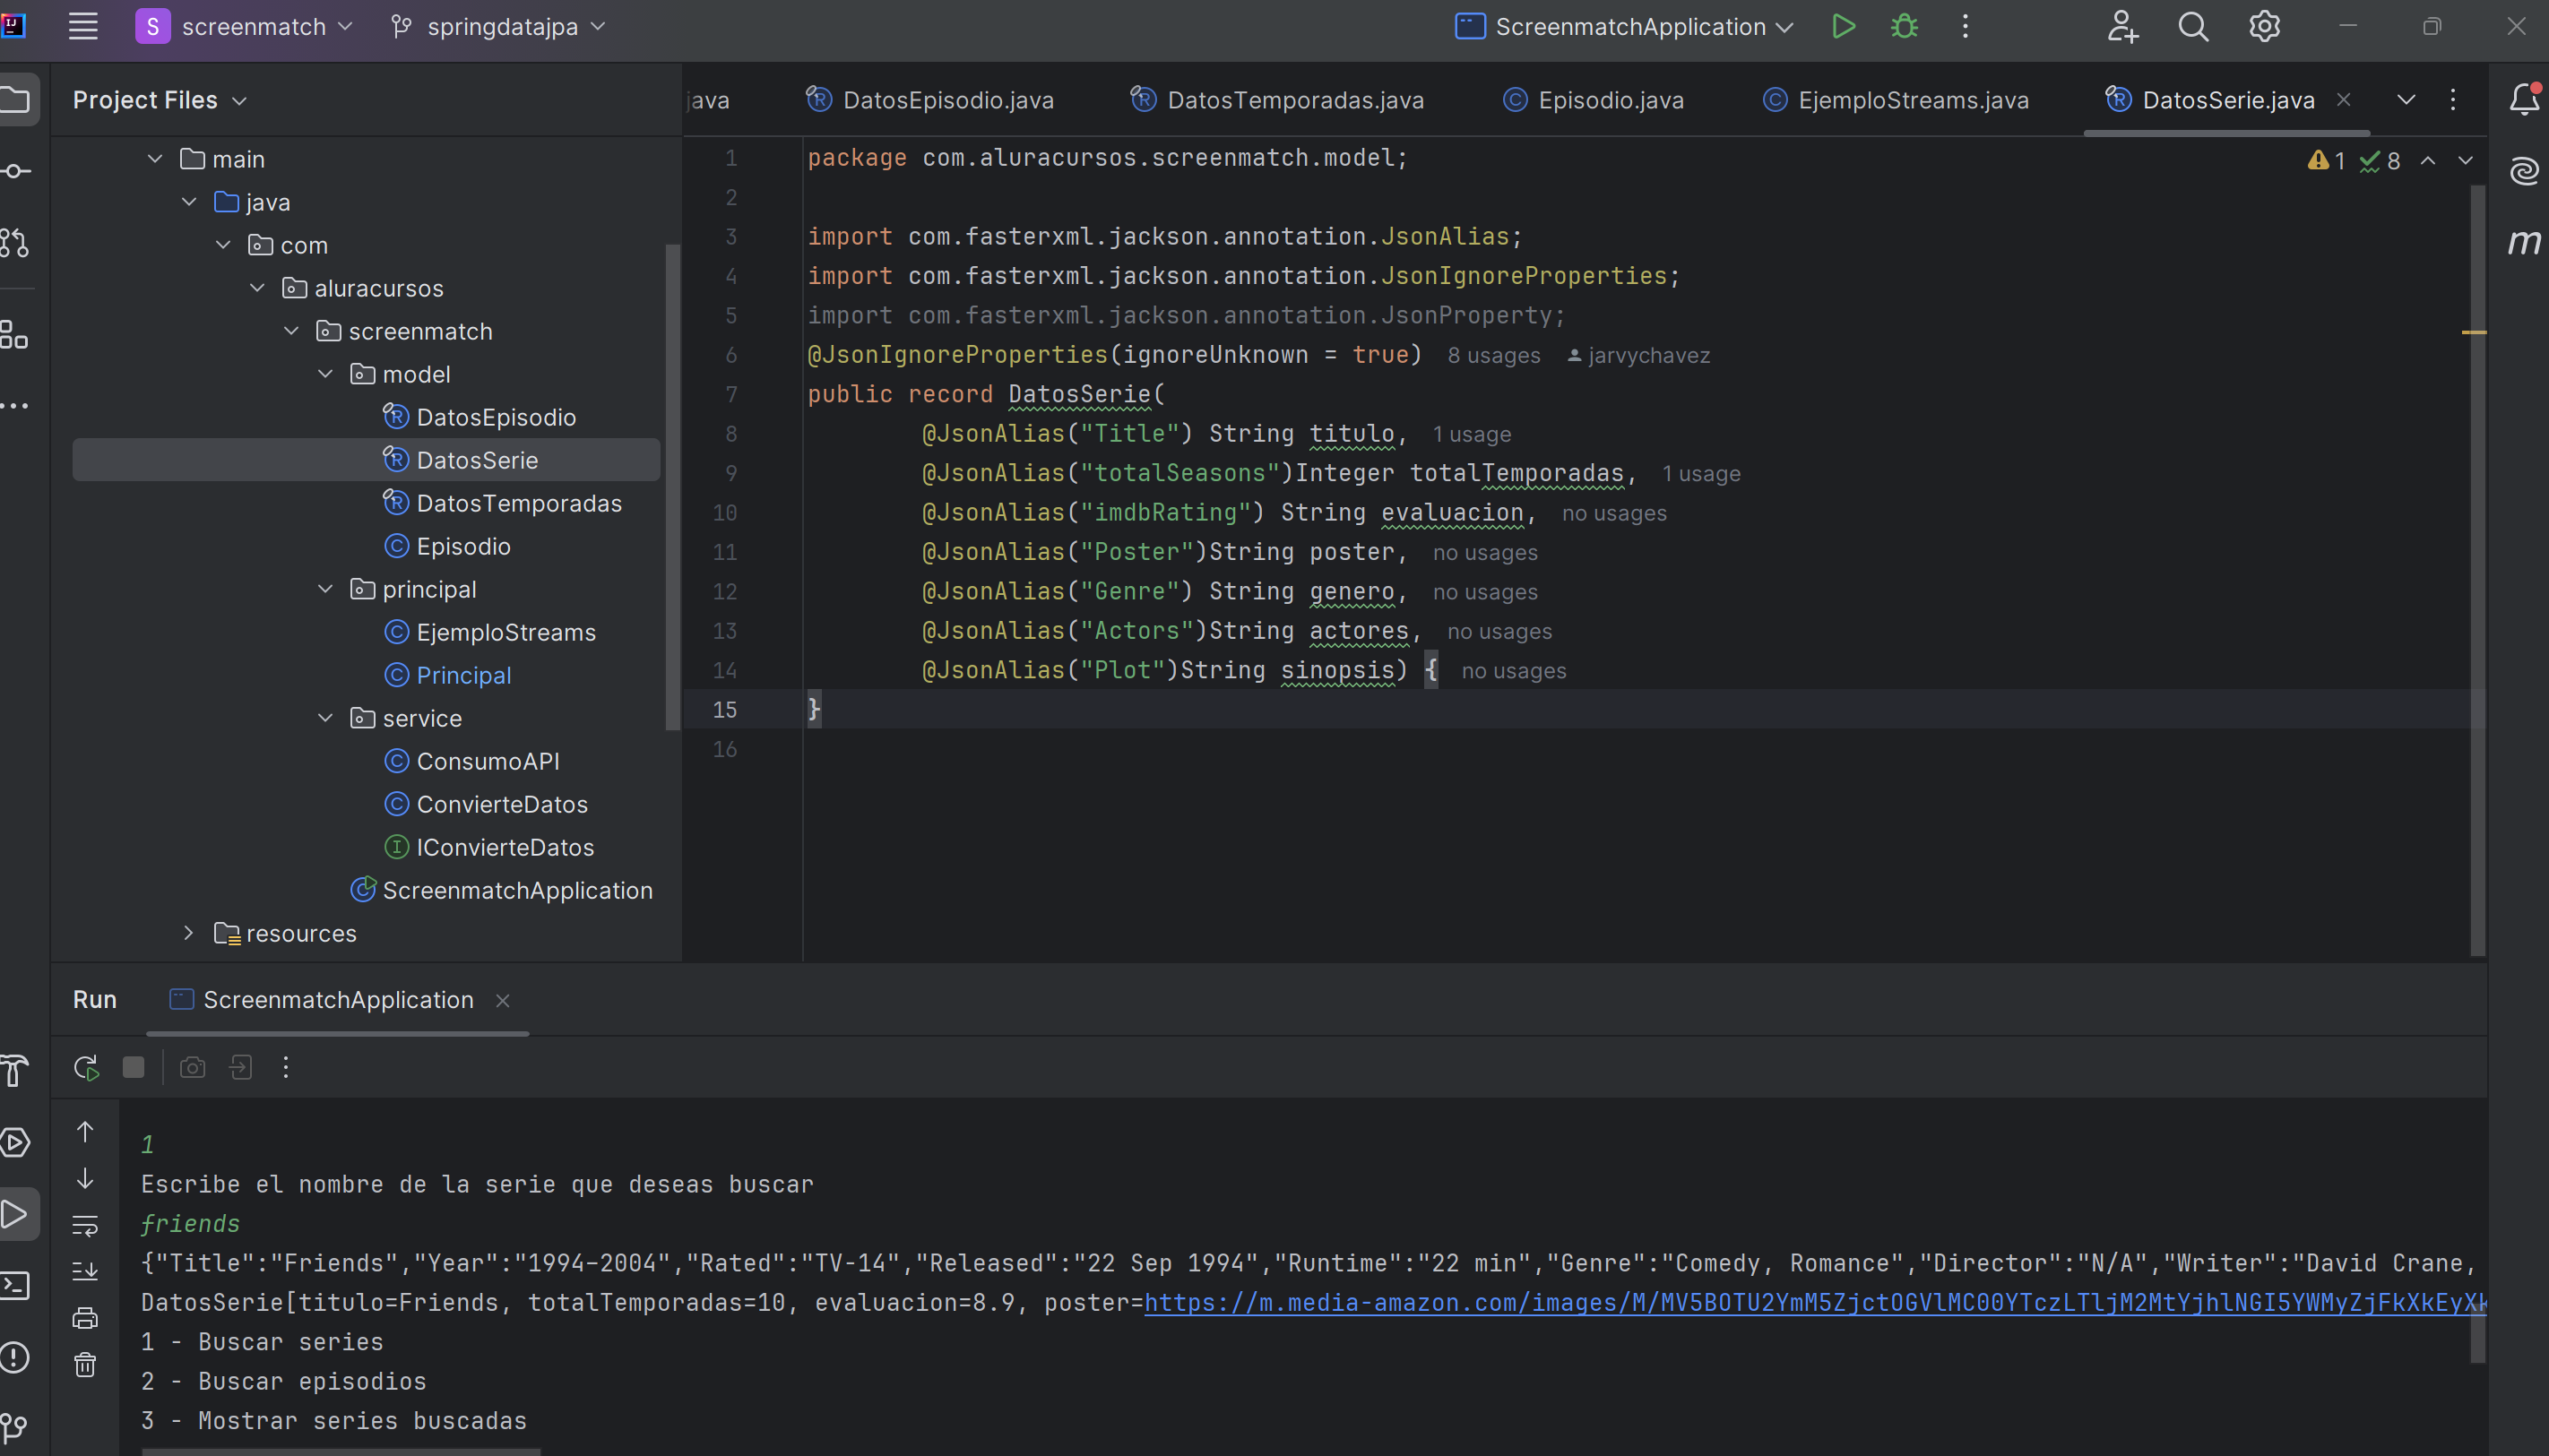Rerun ScreenmatchApplication in Run panel
2549x1456 pixels.
(86, 1067)
